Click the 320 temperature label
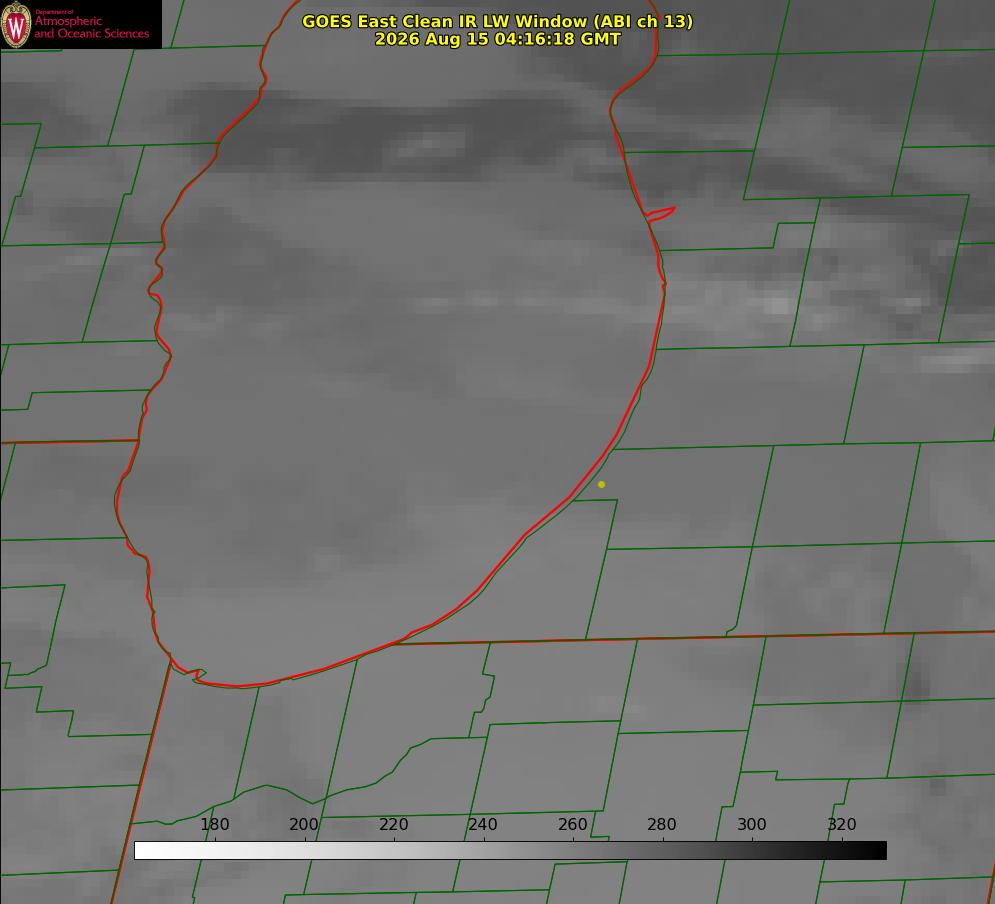The height and width of the screenshot is (904, 995). (842, 824)
